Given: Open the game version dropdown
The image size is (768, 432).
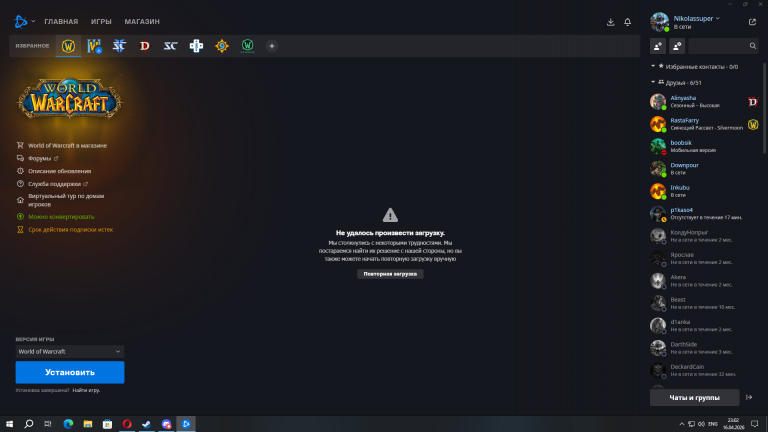Looking at the screenshot, I should point(70,351).
